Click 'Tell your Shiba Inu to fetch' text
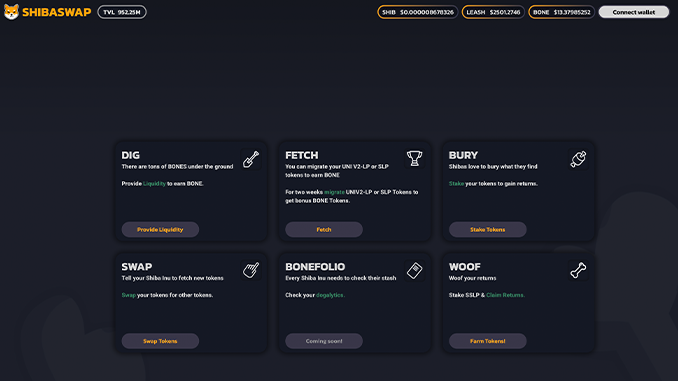Viewport: 678px width, 381px height. (173, 278)
